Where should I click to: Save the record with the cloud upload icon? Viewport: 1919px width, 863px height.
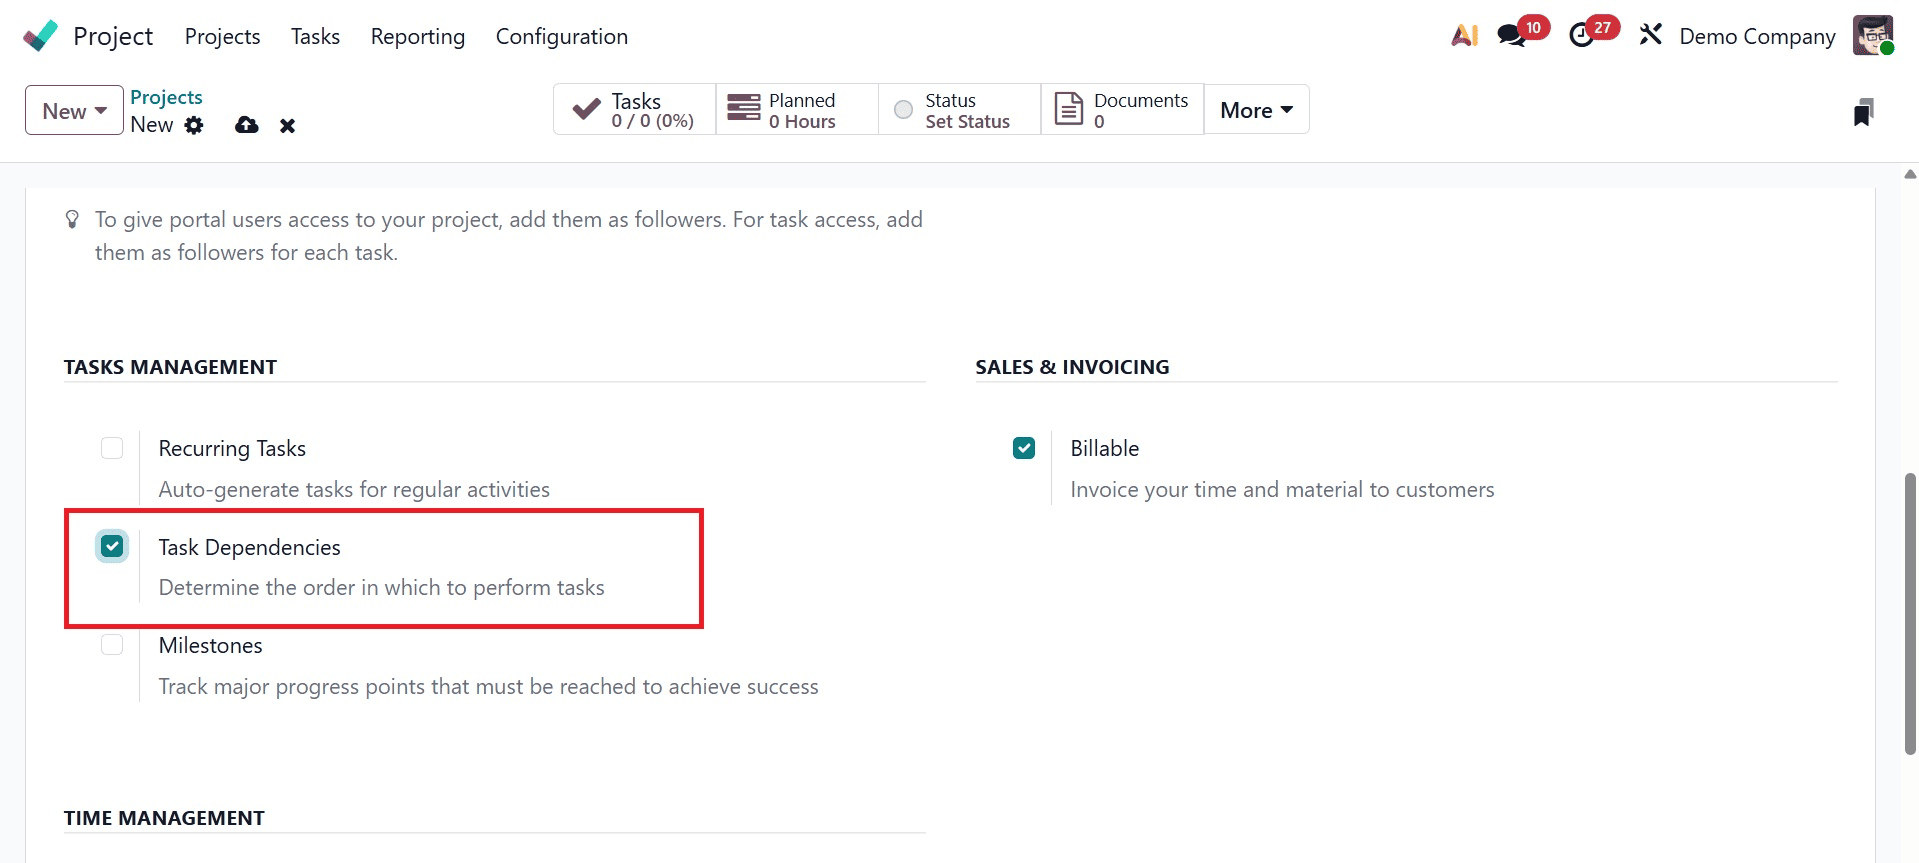[246, 125]
